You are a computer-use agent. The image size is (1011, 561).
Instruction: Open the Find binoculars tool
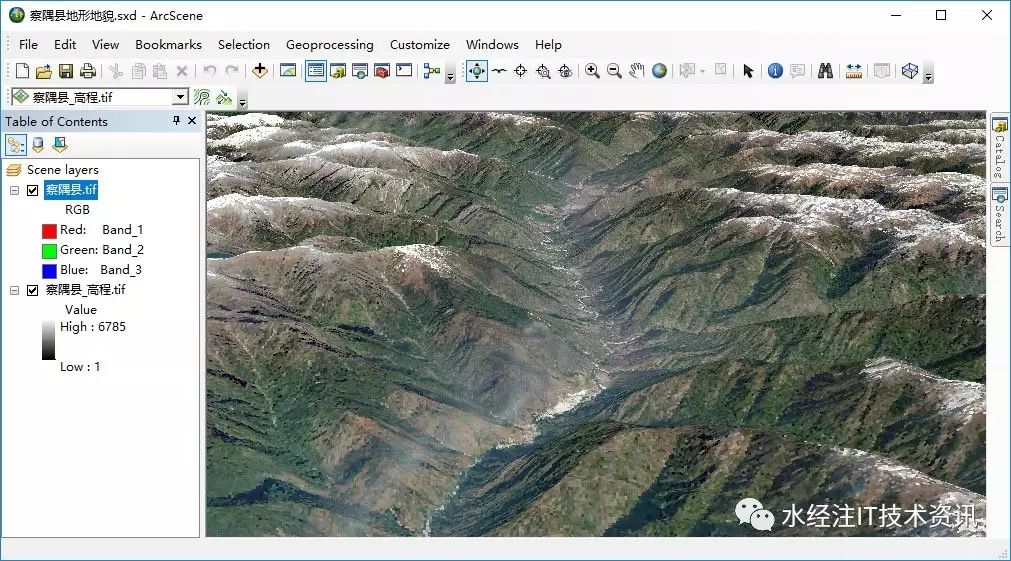tap(825, 71)
